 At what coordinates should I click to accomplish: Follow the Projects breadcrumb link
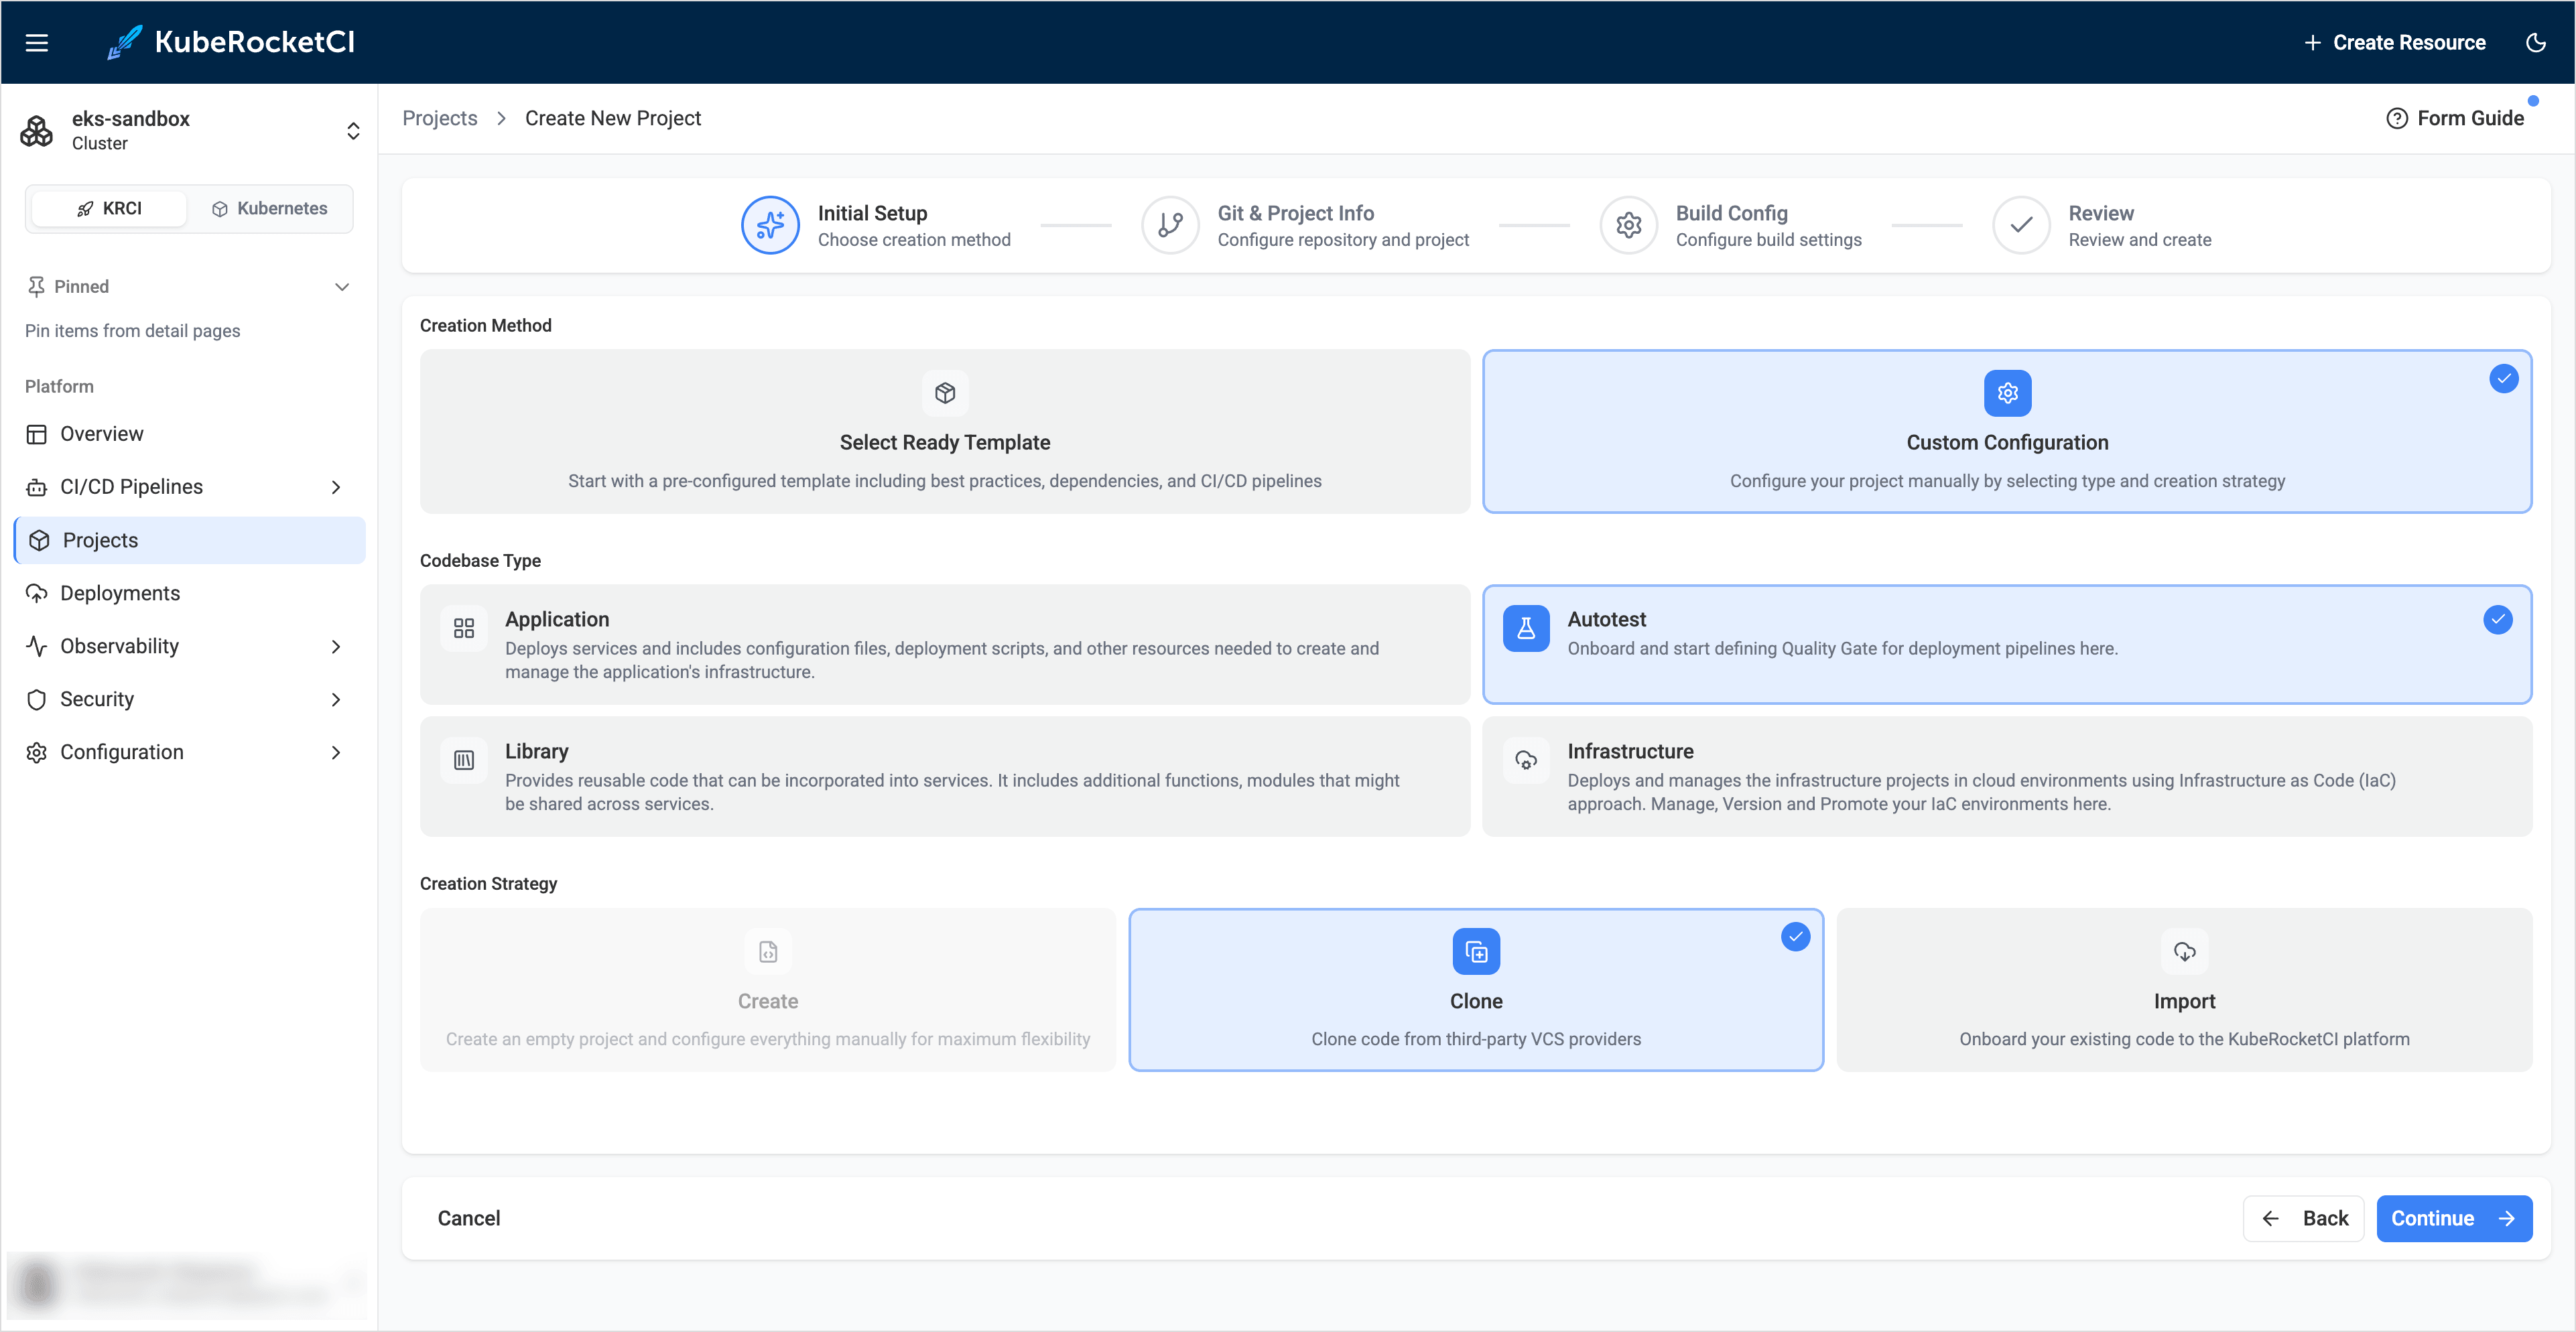click(x=440, y=118)
